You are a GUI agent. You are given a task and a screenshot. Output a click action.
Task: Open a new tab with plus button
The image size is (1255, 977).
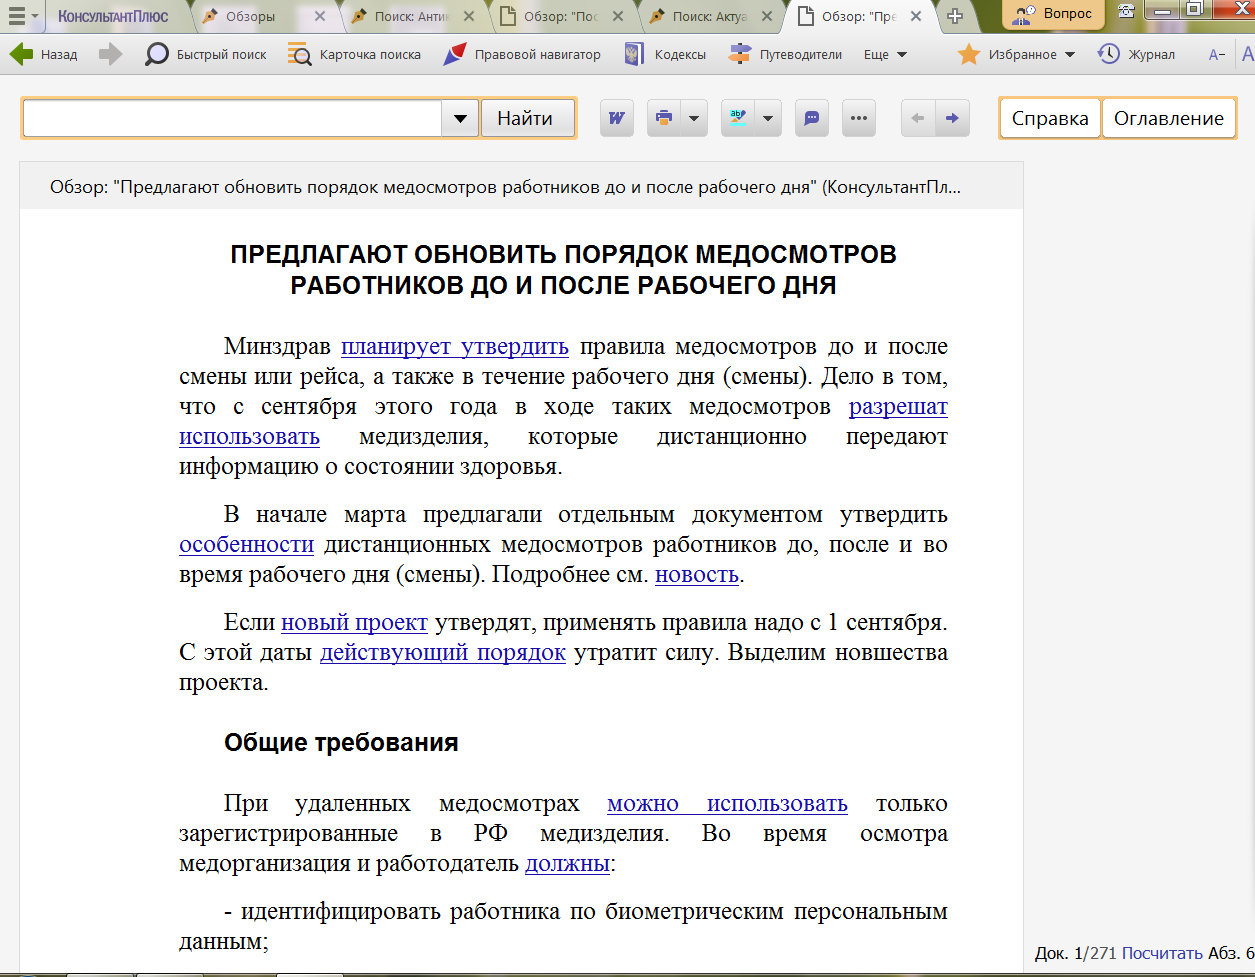click(955, 16)
